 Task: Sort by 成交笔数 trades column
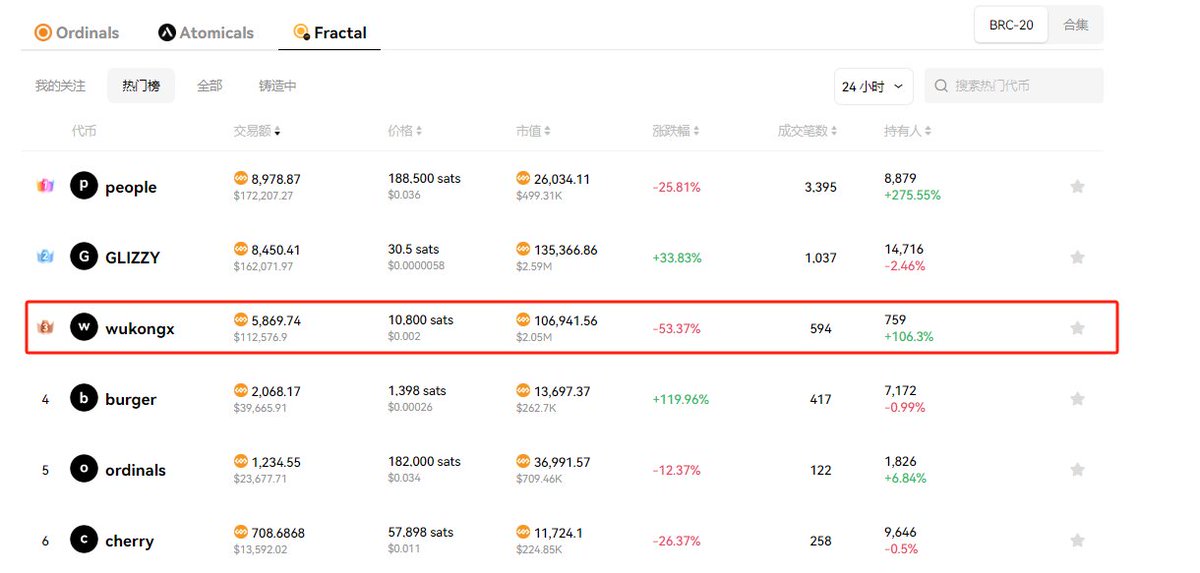807,131
